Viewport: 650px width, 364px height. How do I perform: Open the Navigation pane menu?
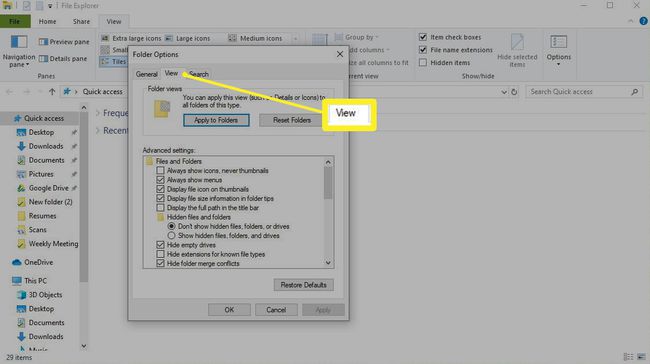click(x=19, y=52)
